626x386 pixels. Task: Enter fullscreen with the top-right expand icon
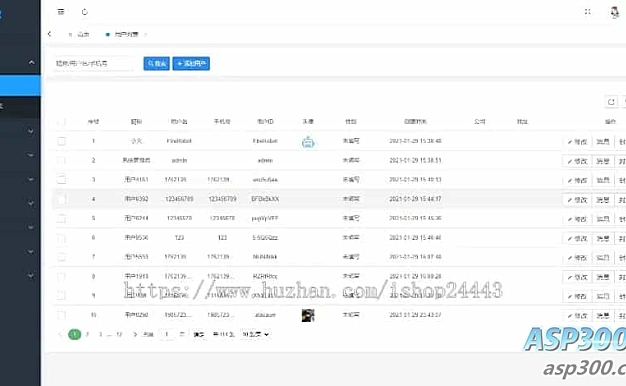pos(587,12)
